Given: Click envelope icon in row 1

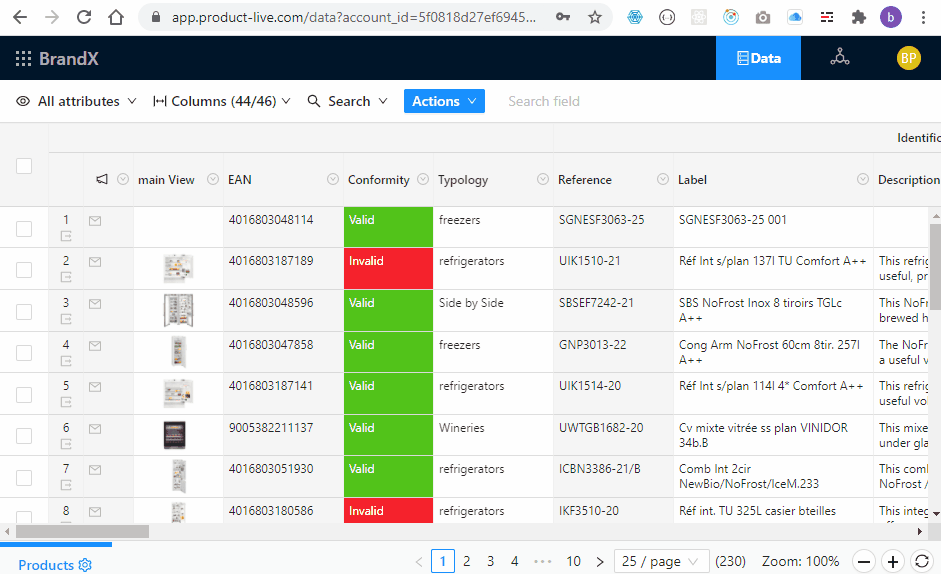Looking at the screenshot, I should click(95, 220).
